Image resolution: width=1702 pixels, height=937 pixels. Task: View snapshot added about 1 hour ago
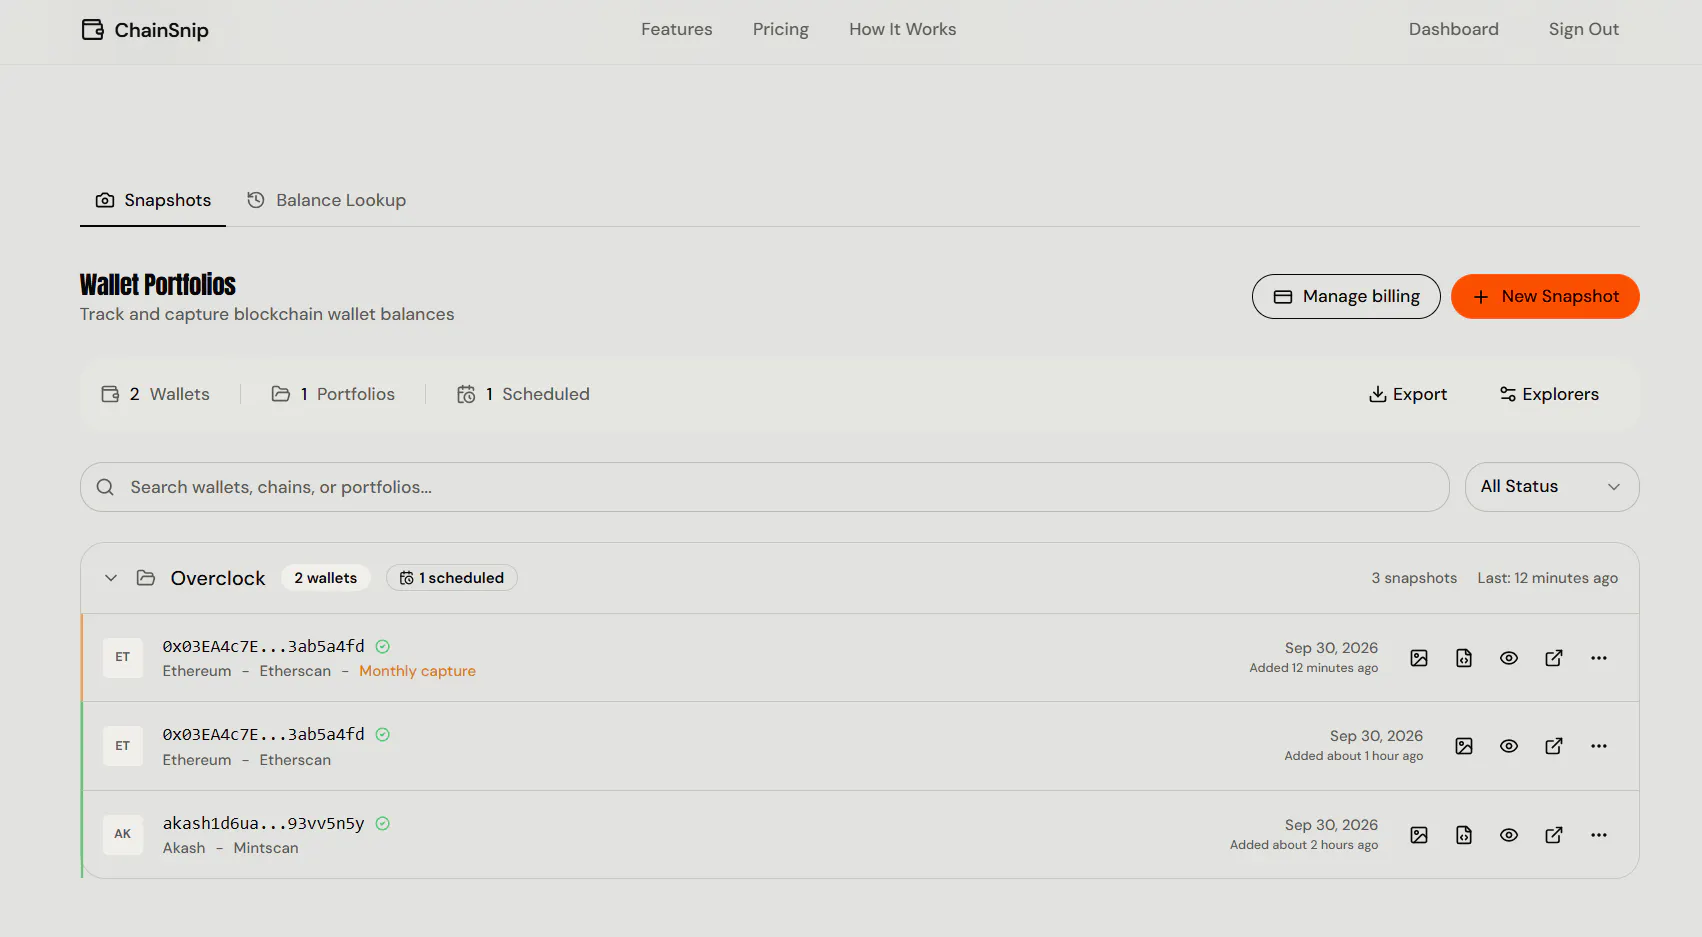1509,746
